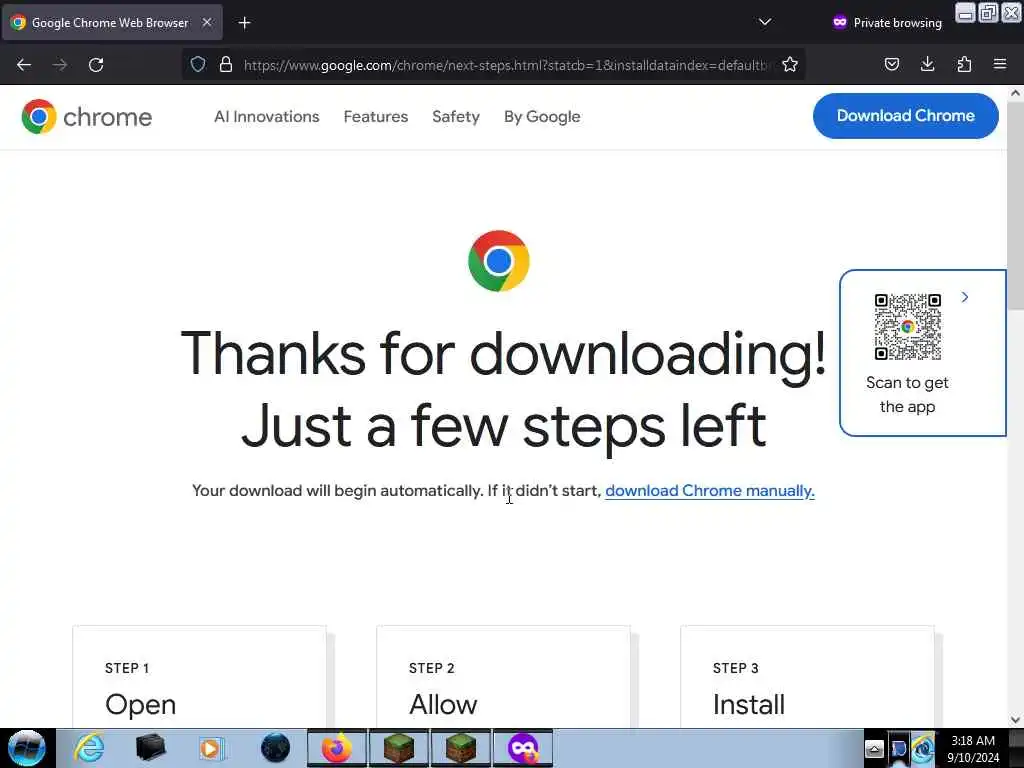Click the QR code image

point(907,327)
